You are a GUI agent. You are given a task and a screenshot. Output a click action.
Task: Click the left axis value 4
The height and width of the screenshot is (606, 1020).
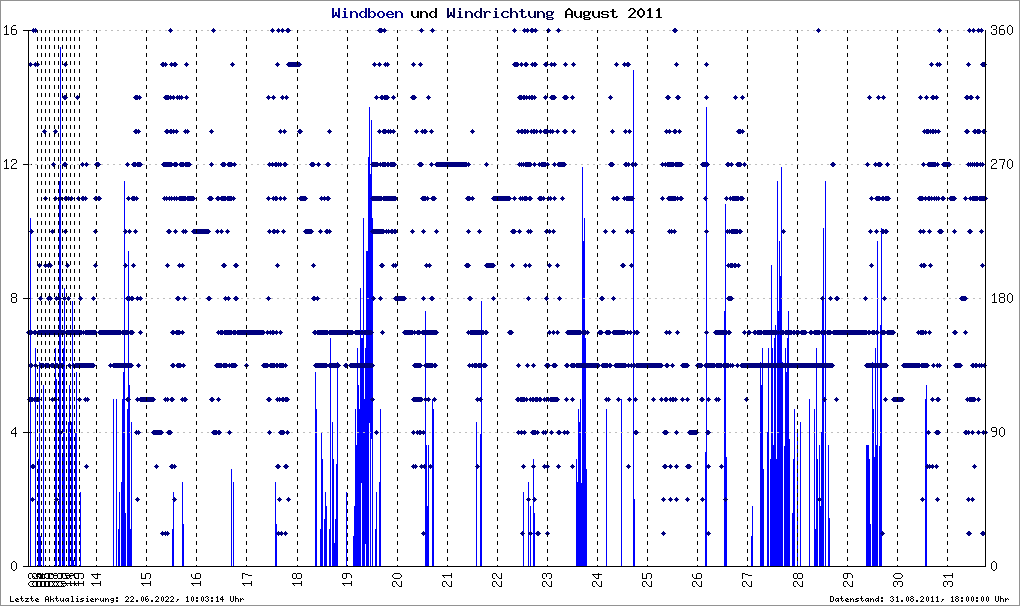(14, 432)
